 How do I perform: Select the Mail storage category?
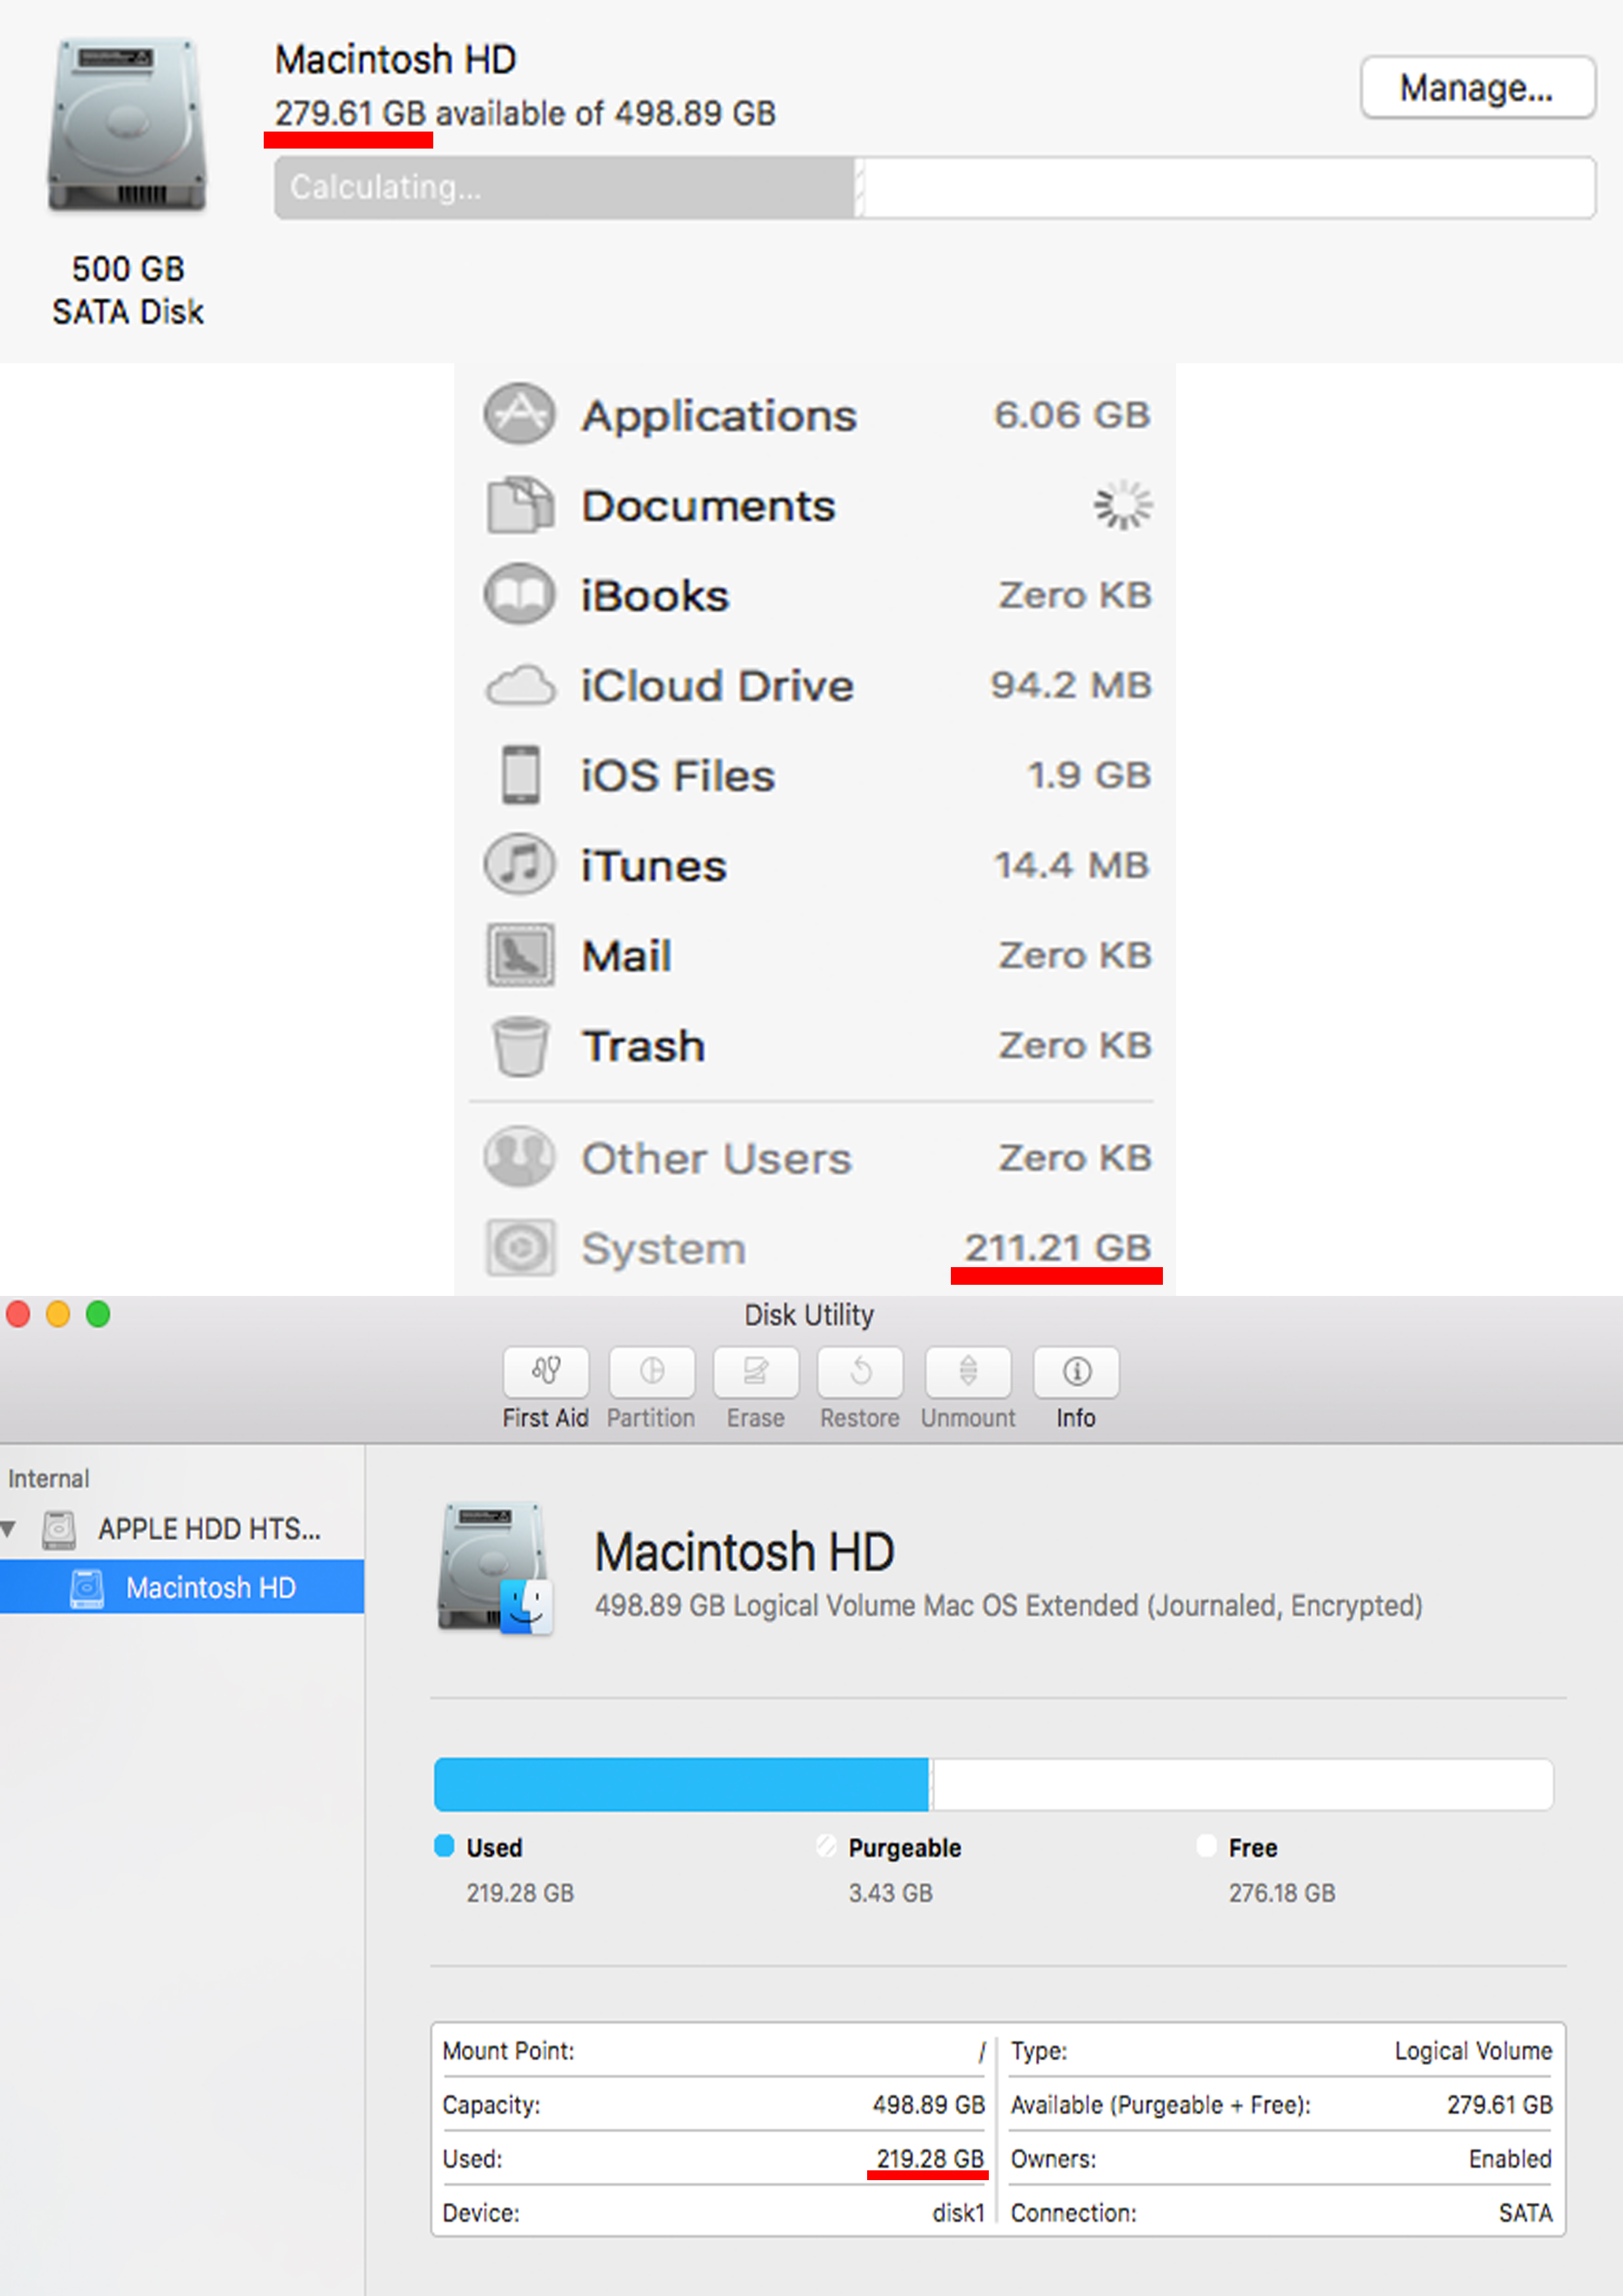coord(626,956)
